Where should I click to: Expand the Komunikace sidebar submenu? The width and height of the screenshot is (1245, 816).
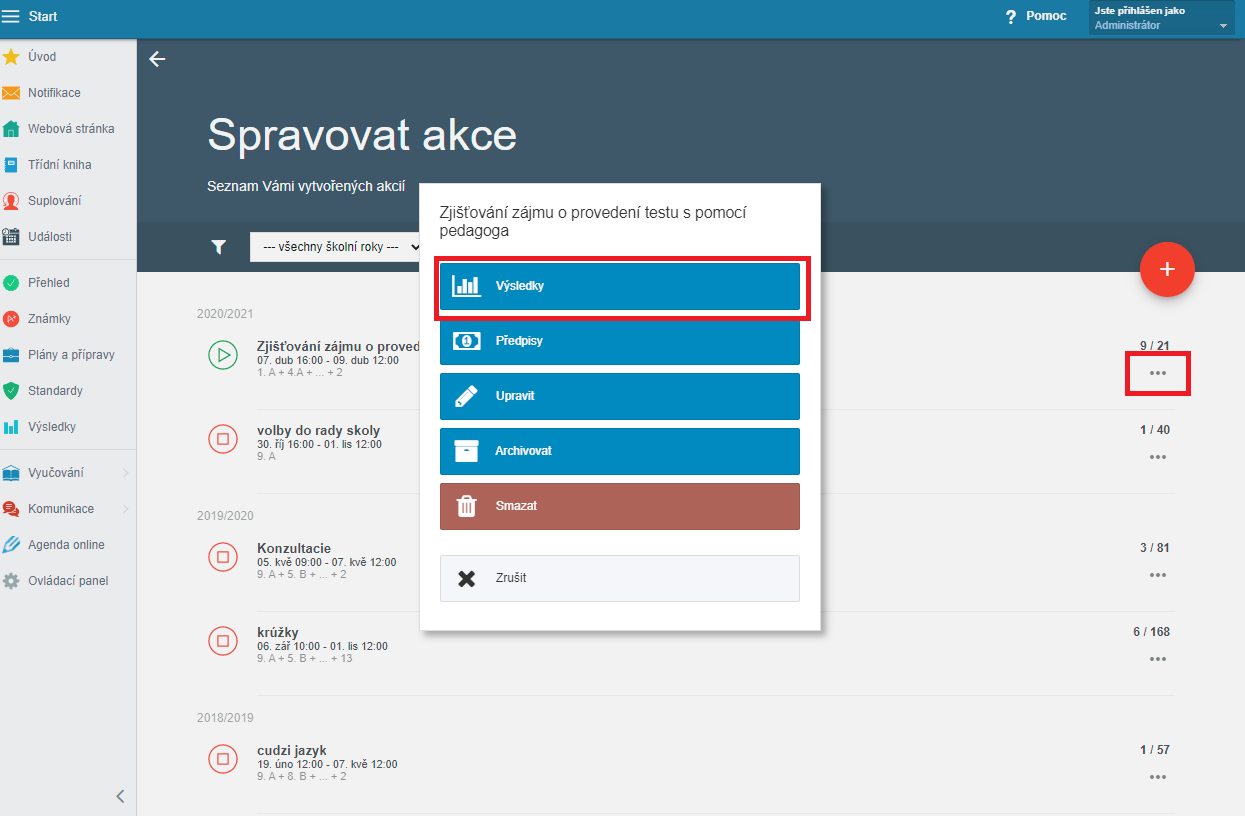tap(125, 509)
